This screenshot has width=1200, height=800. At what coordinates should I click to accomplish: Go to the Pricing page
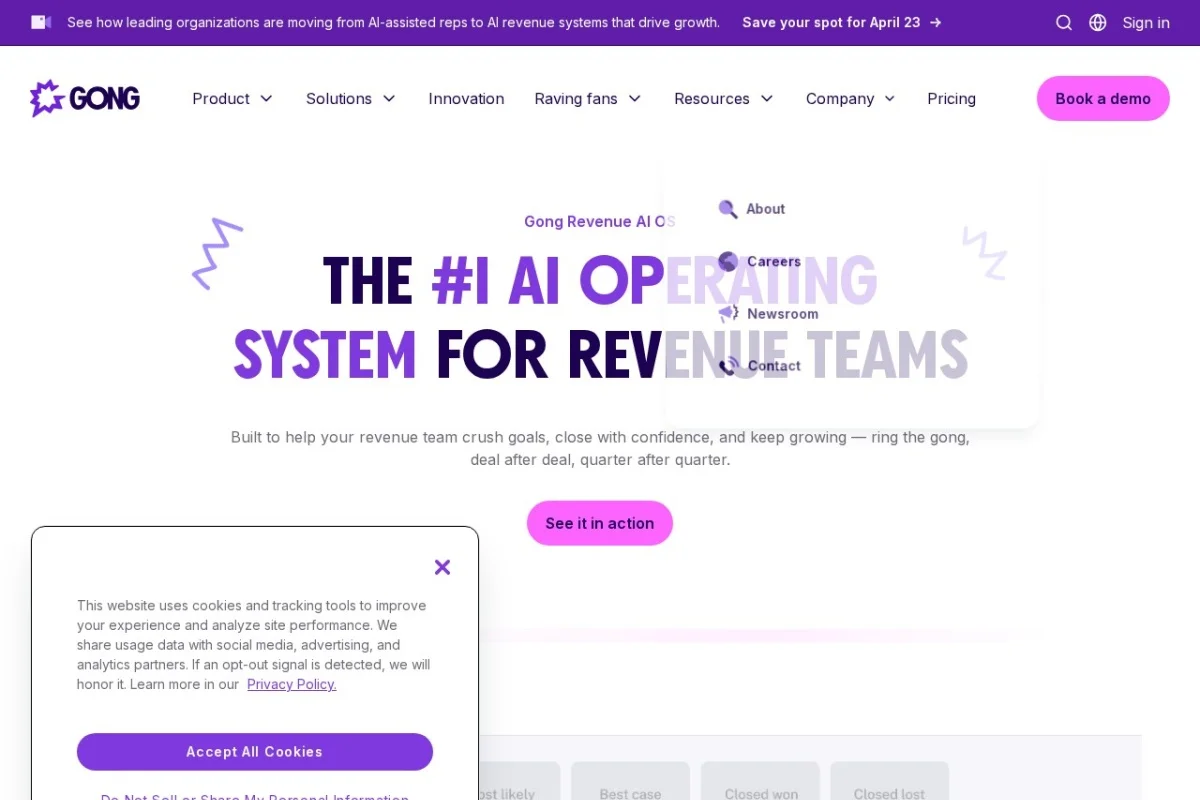coord(951,98)
